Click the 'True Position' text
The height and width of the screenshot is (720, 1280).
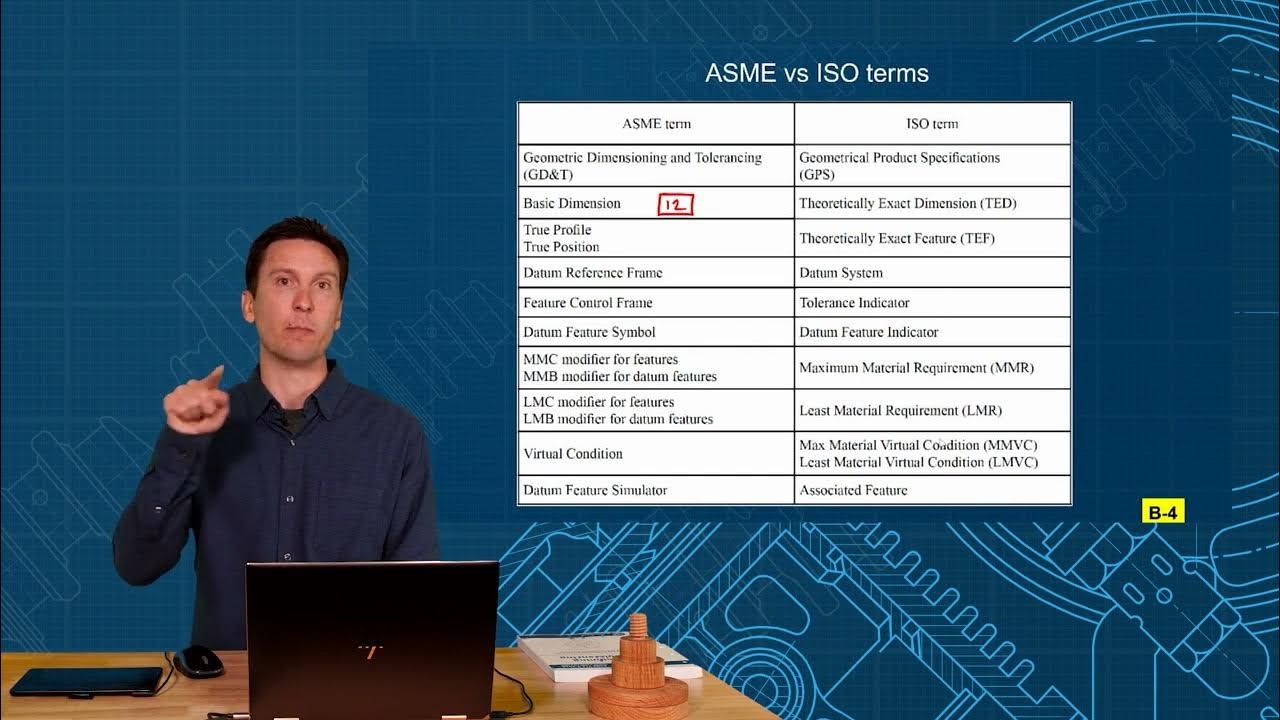[x=561, y=247]
